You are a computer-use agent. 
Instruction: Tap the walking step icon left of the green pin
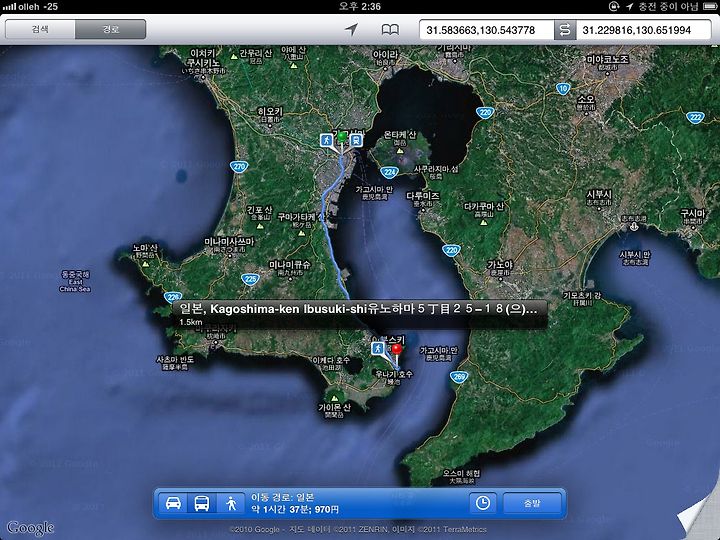point(327,140)
